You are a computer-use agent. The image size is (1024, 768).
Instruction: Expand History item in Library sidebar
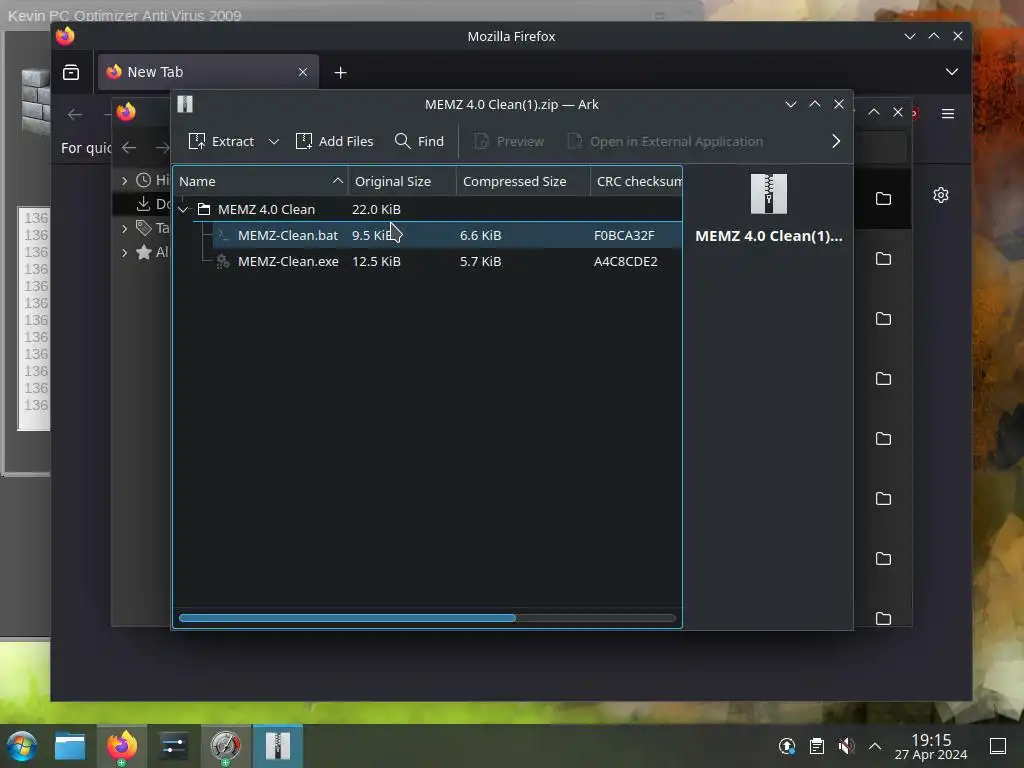click(x=125, y=180)
